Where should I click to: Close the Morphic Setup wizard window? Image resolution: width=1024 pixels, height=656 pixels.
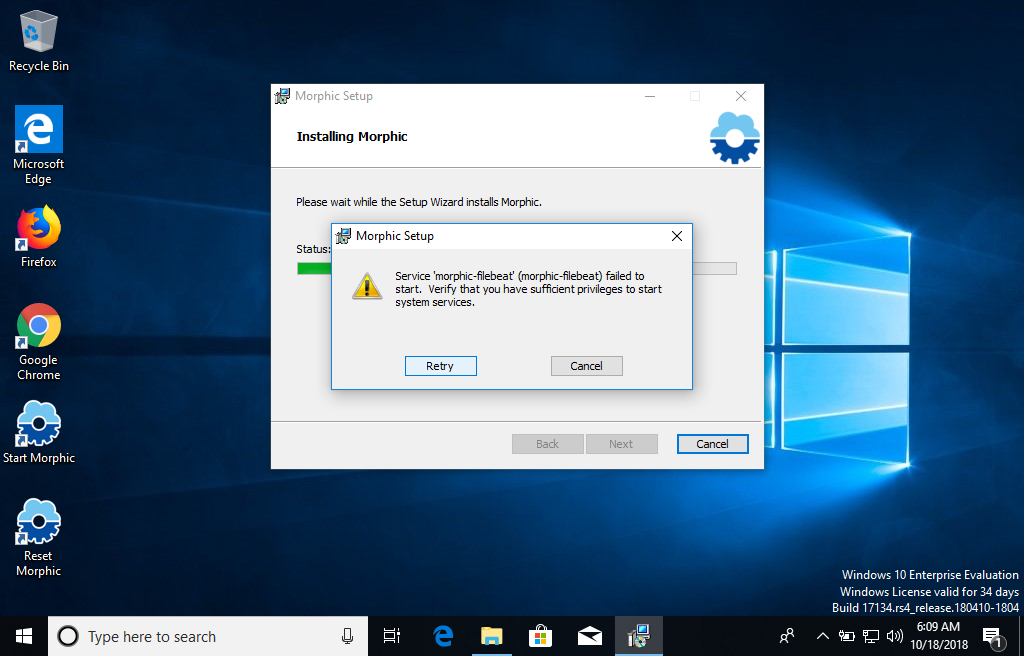point(741,96)
